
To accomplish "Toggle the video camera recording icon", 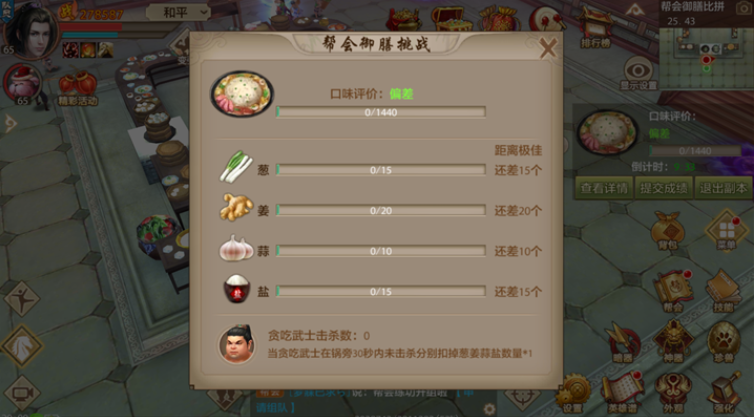I will (x=22, y=394).
